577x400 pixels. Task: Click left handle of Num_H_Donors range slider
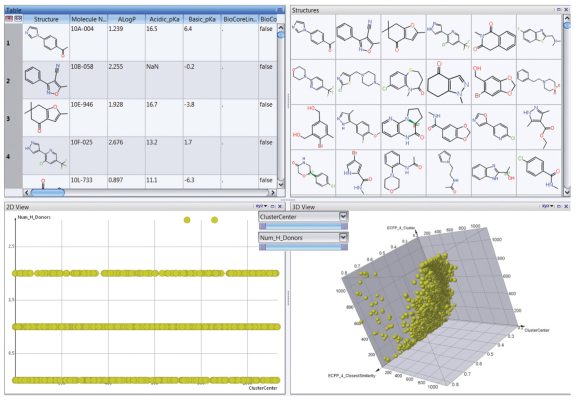click(262, 247)
